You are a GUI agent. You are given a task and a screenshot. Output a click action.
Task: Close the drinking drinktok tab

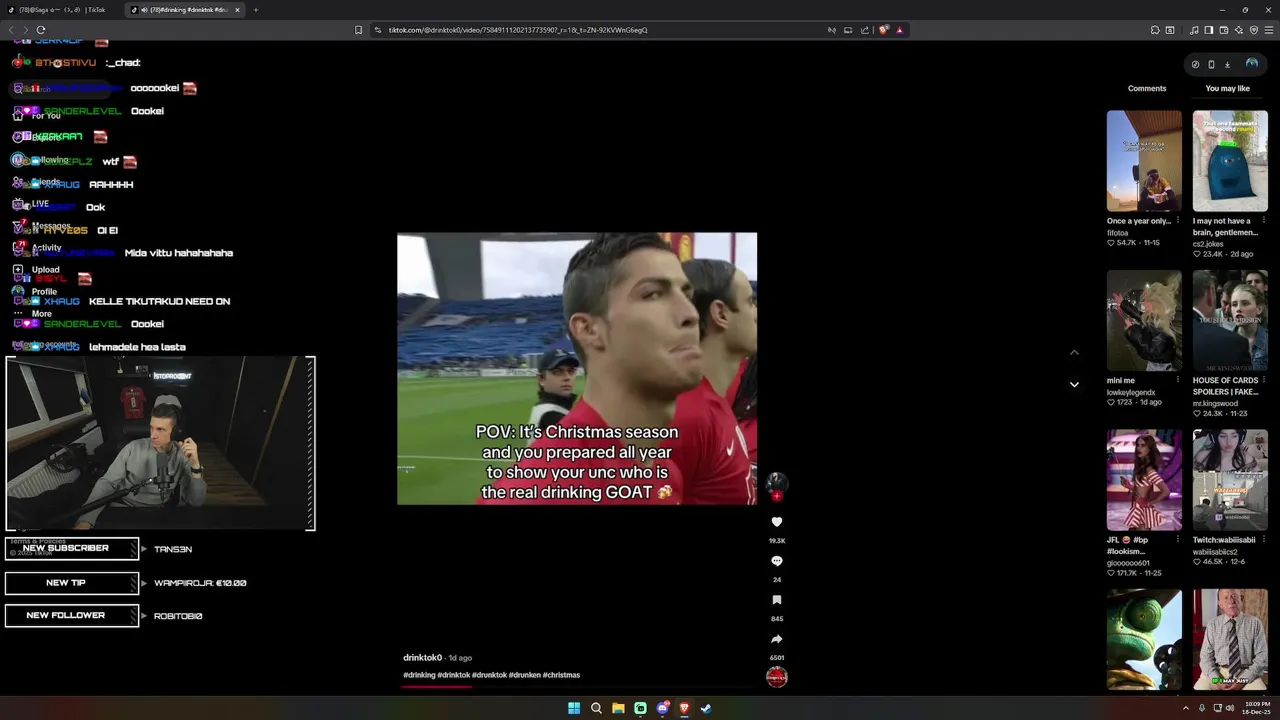[237, 10]
